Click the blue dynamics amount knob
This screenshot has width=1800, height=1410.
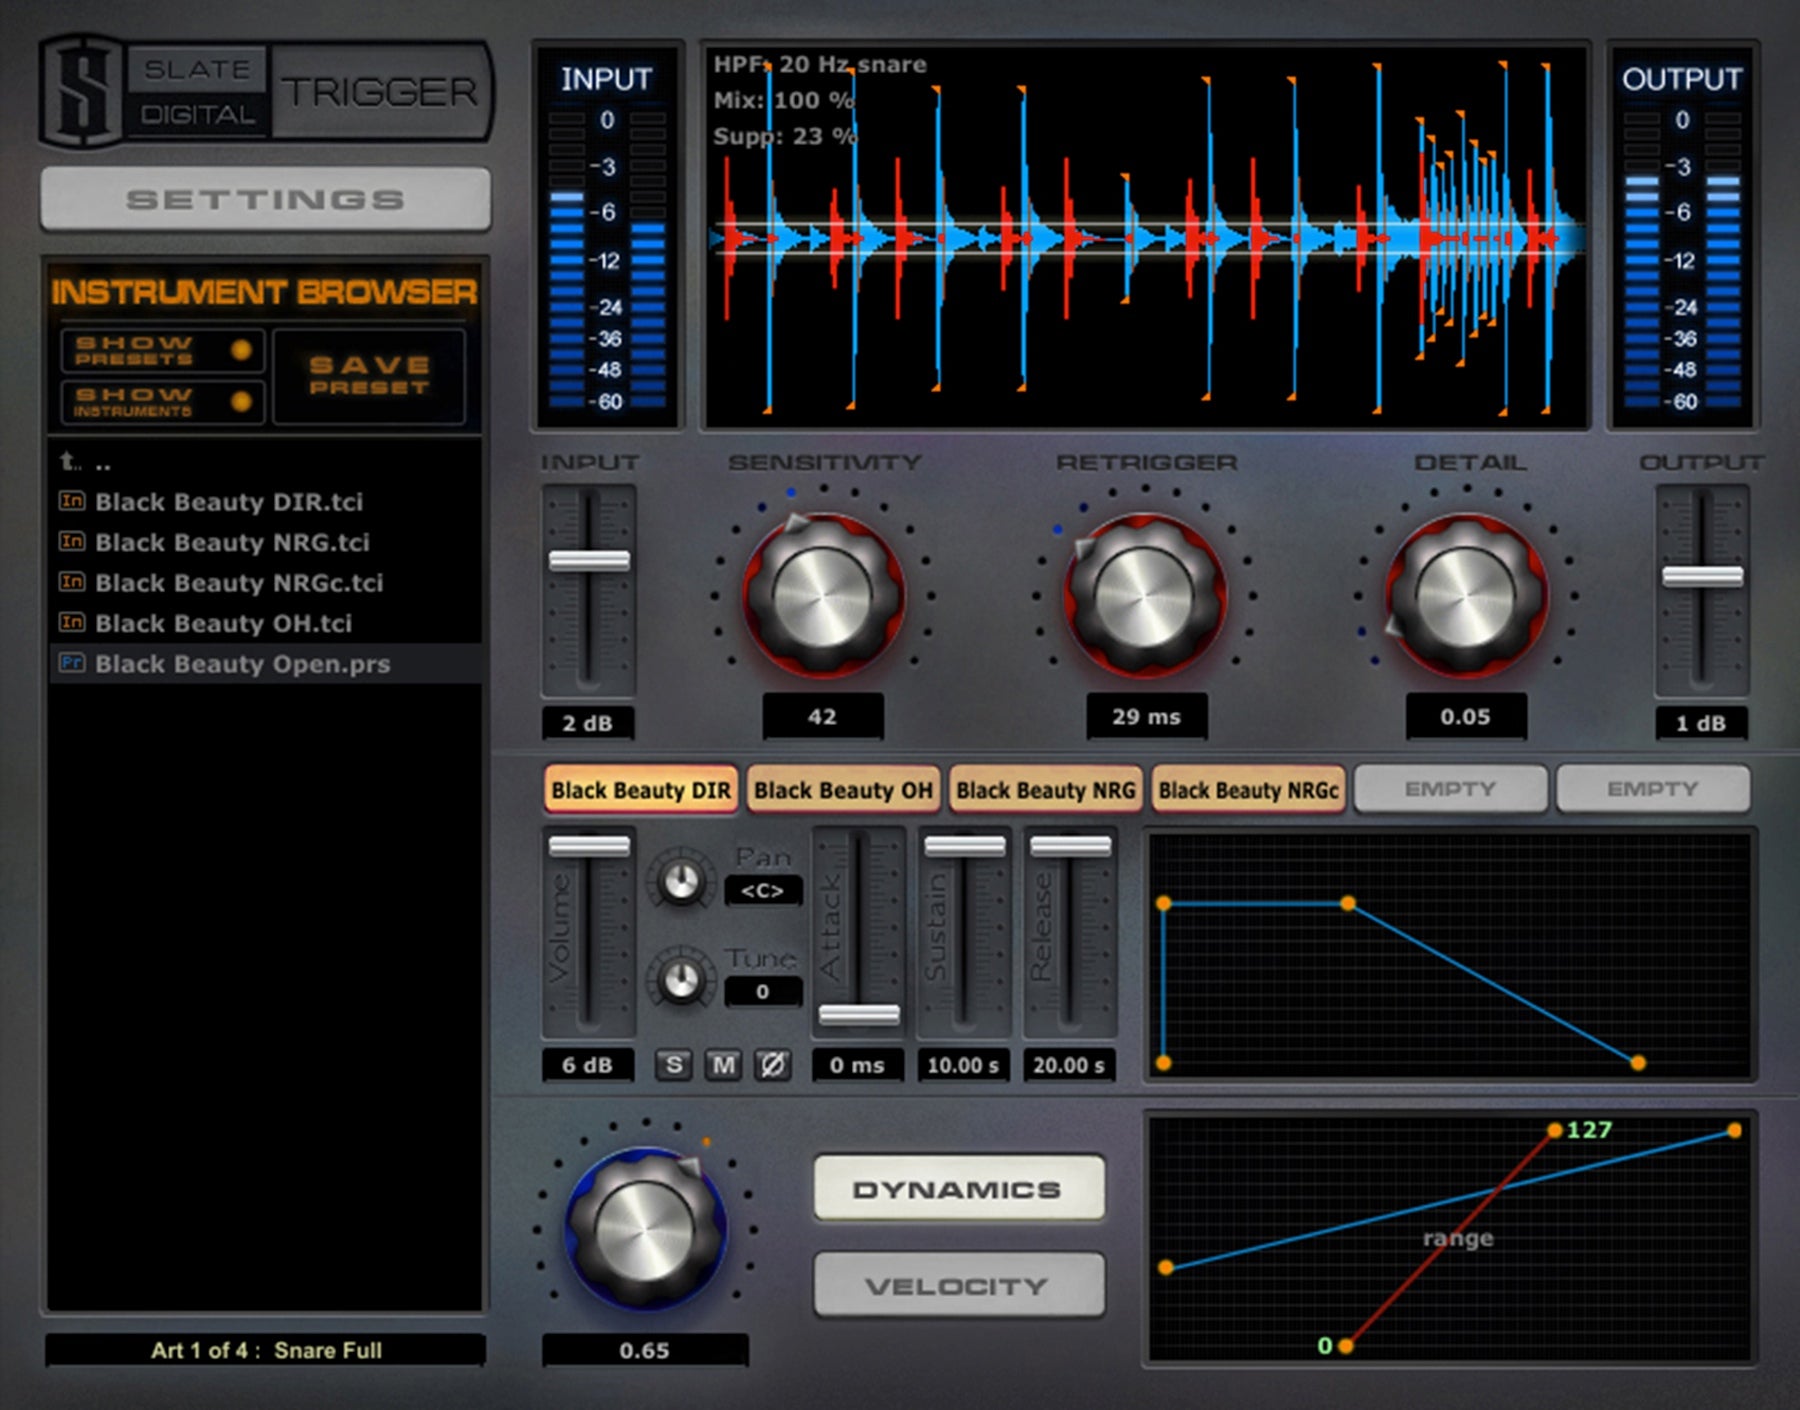pos(644,1228)
